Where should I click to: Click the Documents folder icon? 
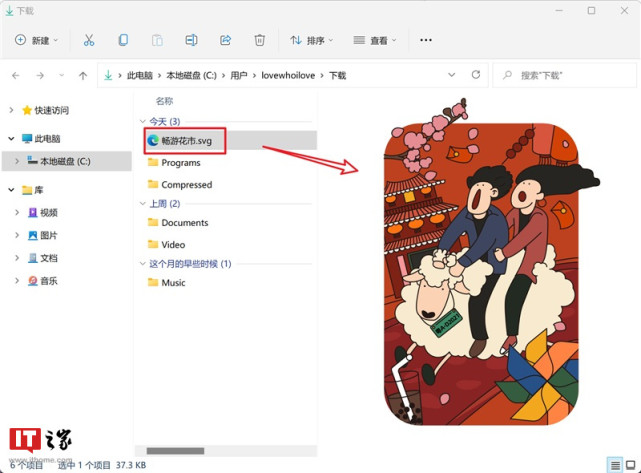[153, 222]
